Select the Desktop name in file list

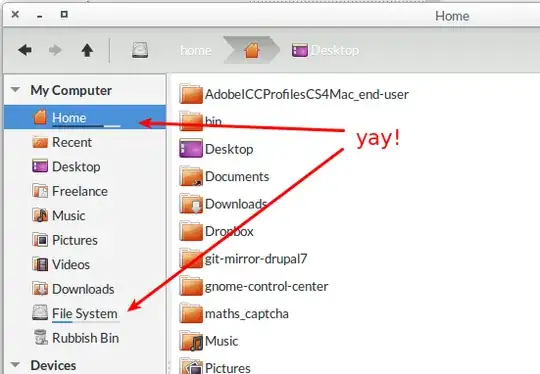(229, 149)
